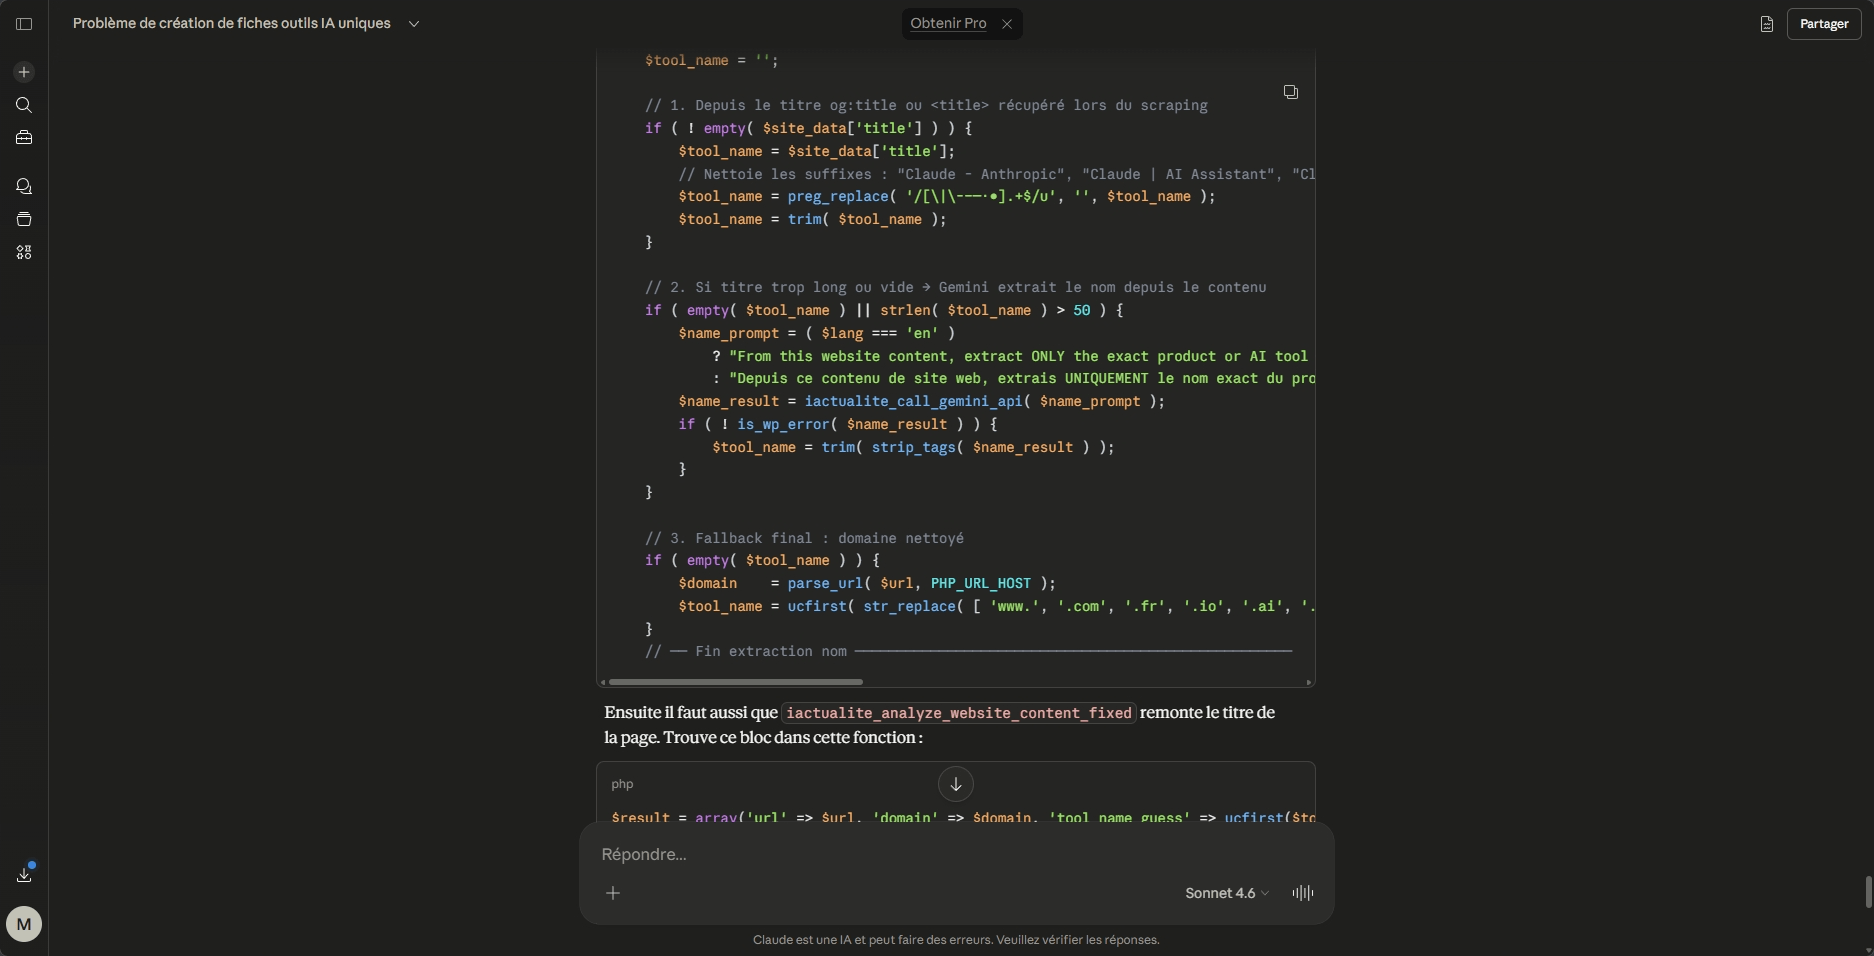Toggle the sidebar panel icon
The height and width of the screenshot is (956, 1874).
tap(24, 24)
